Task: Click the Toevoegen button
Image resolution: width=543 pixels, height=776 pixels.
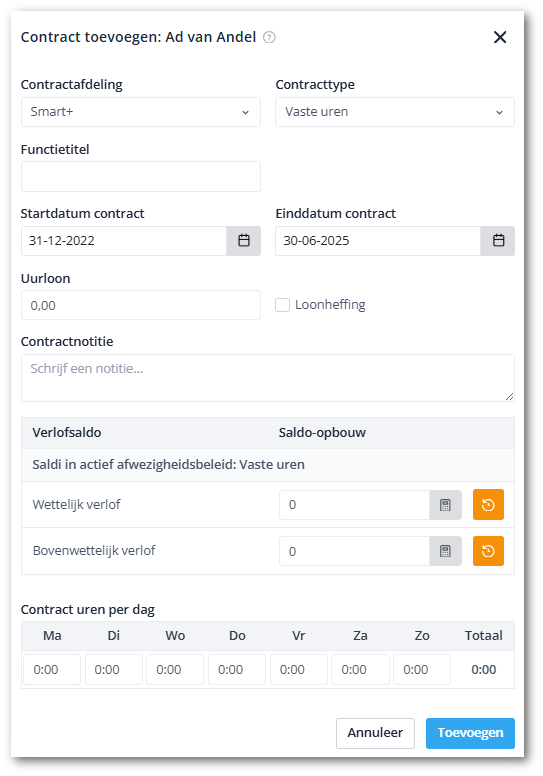Action: tap(470, 733)
